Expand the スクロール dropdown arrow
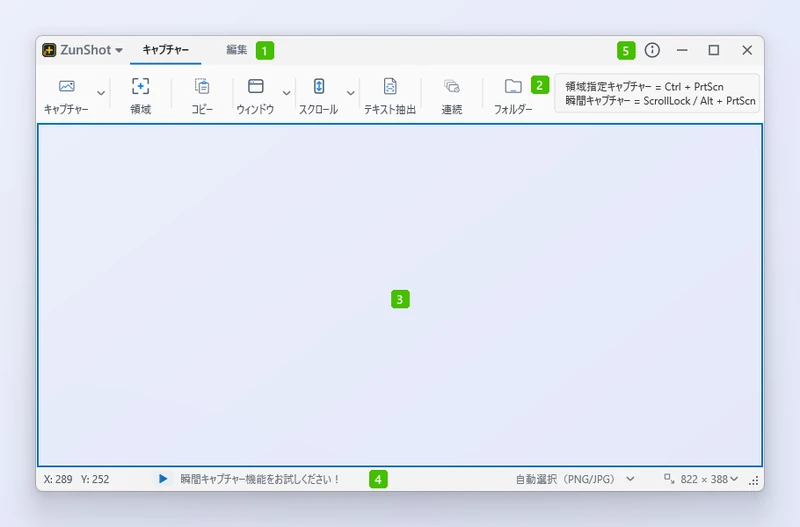800x527 pixels. tap(351, 93)
